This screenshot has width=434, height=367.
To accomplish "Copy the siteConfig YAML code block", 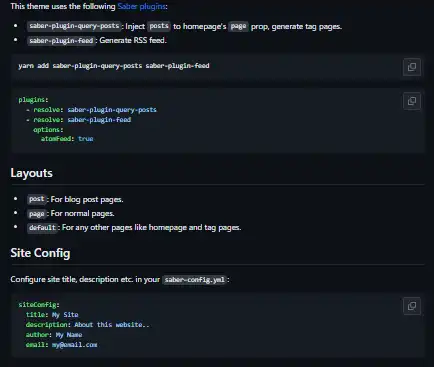I will point(412,306).
